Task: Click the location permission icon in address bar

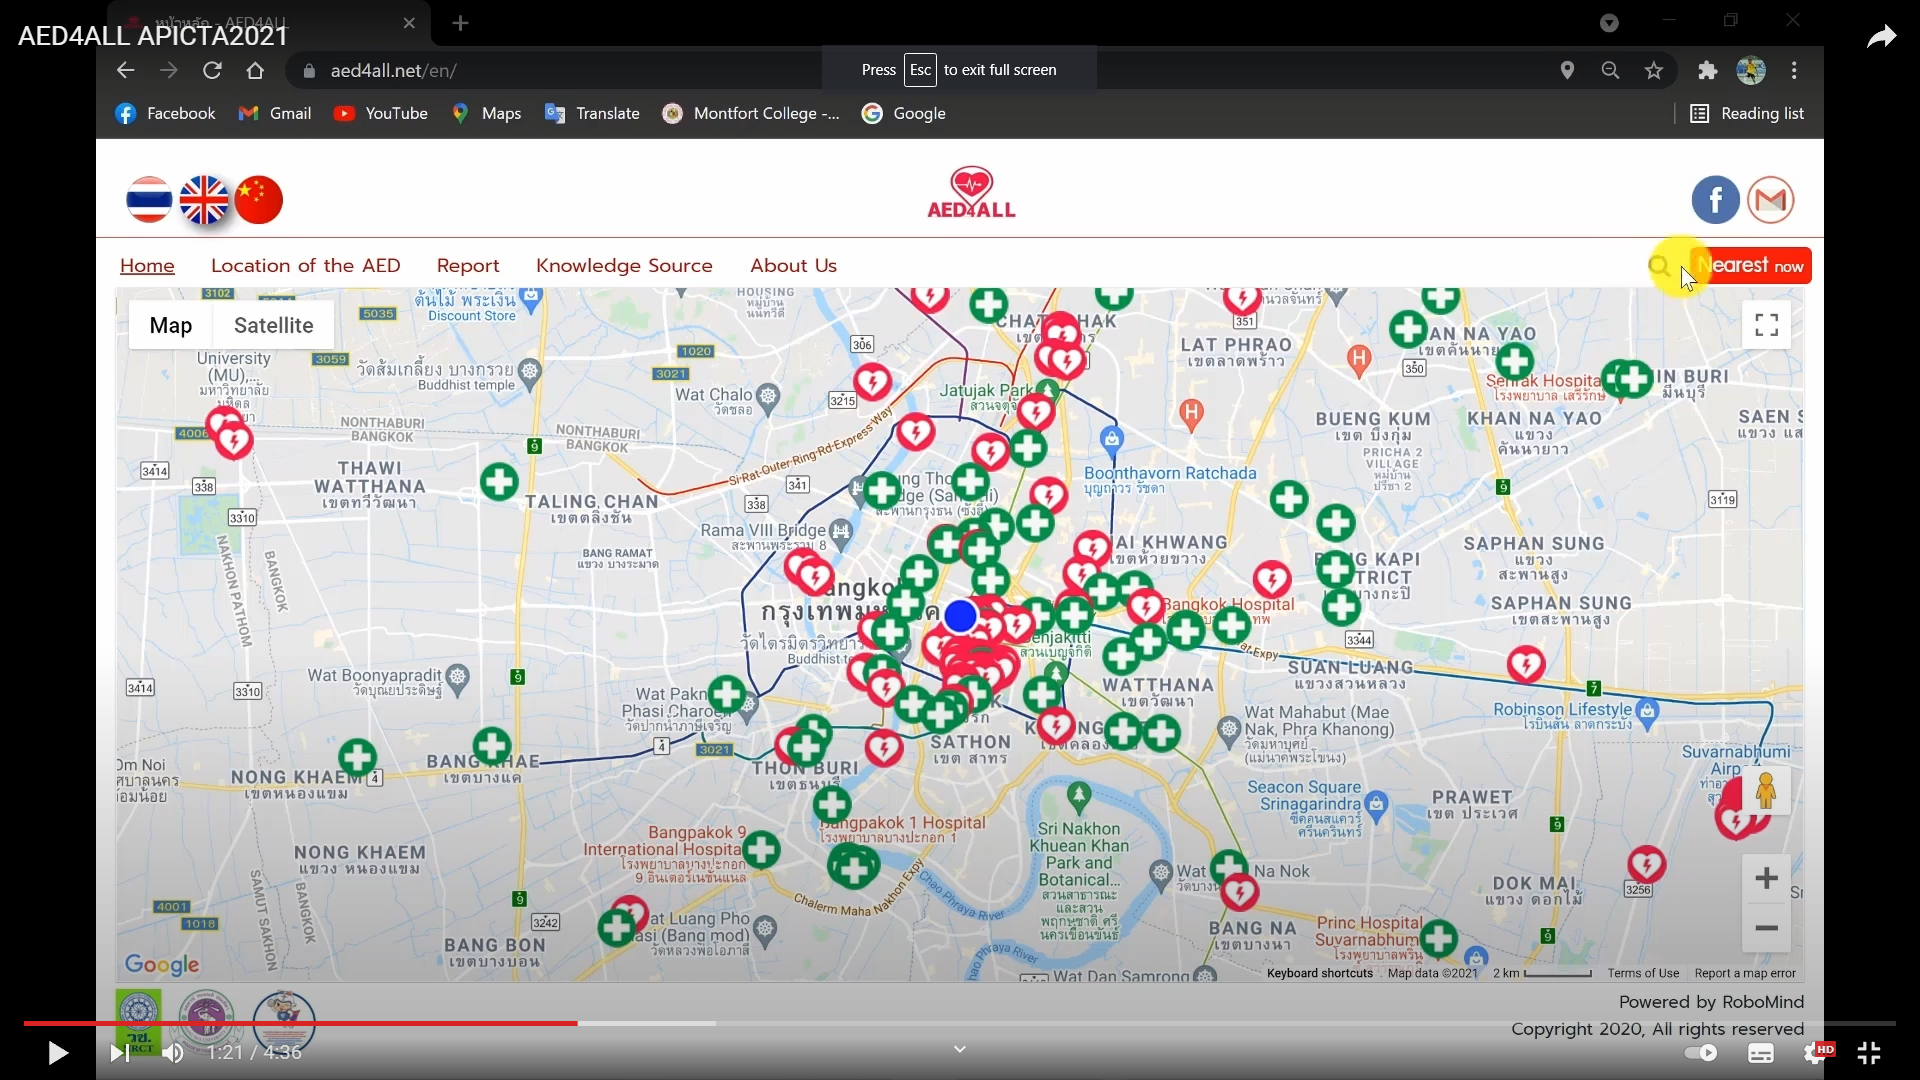Action: pyautogui.click(x=1567, y=70)
